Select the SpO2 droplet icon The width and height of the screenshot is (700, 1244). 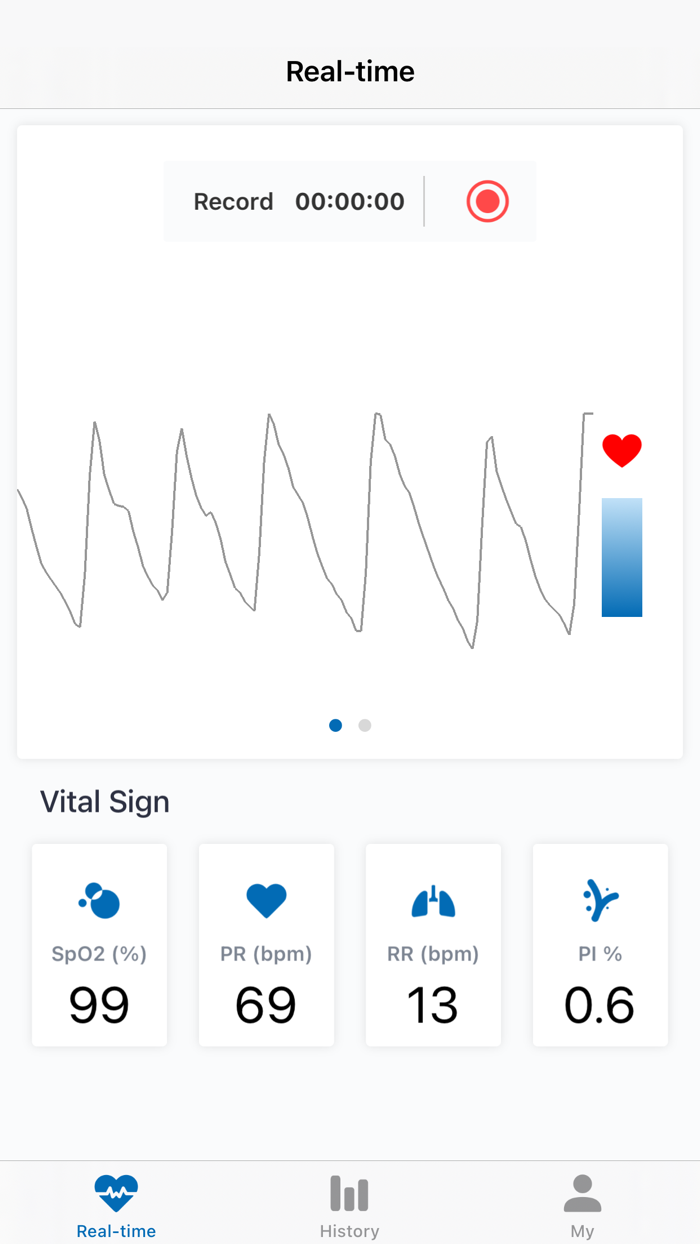click(99, 899)
